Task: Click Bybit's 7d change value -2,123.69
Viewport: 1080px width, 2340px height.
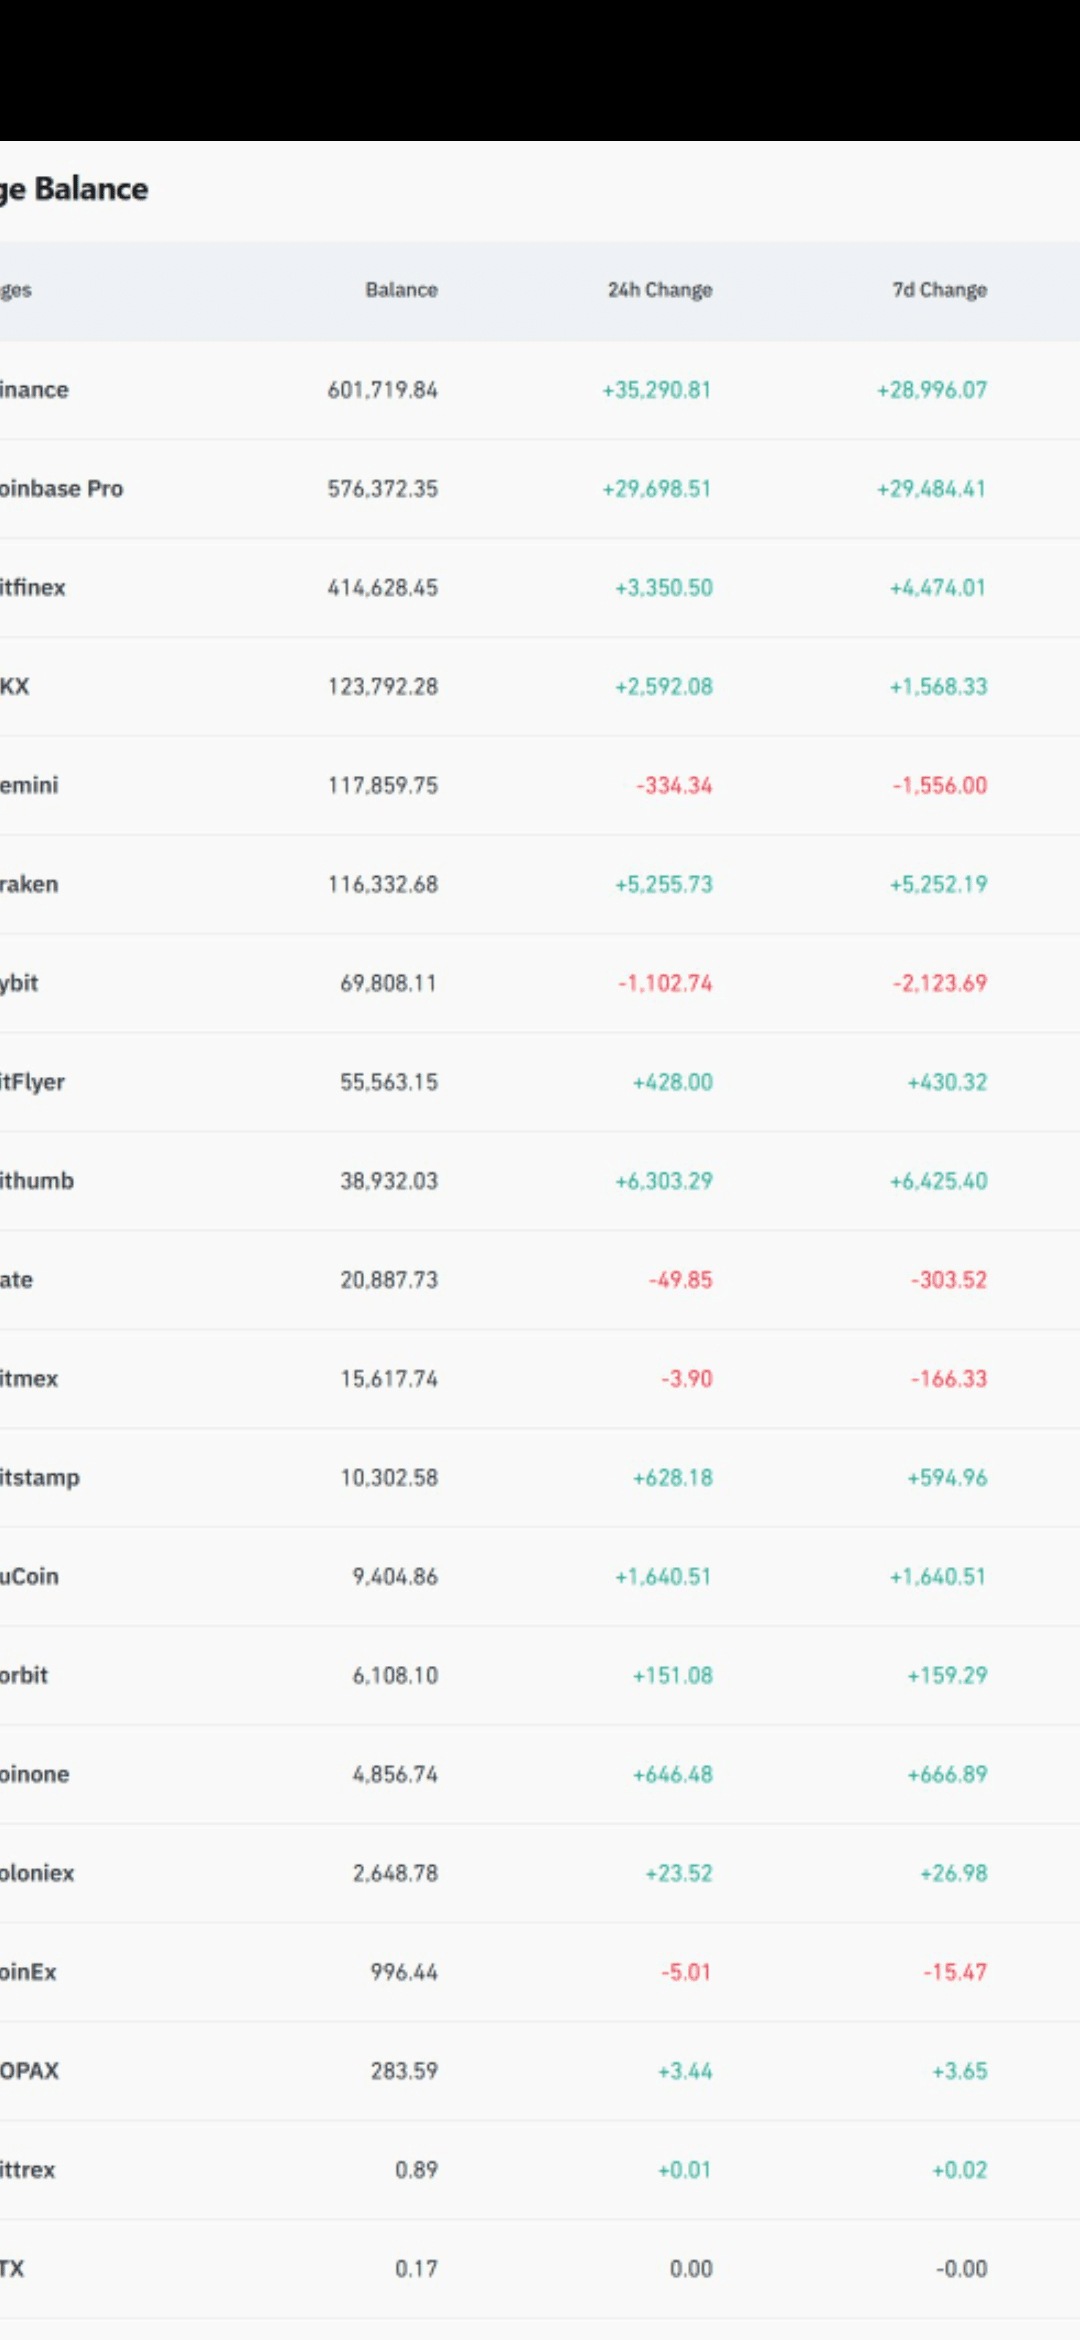Action: (x=939, y=983)
